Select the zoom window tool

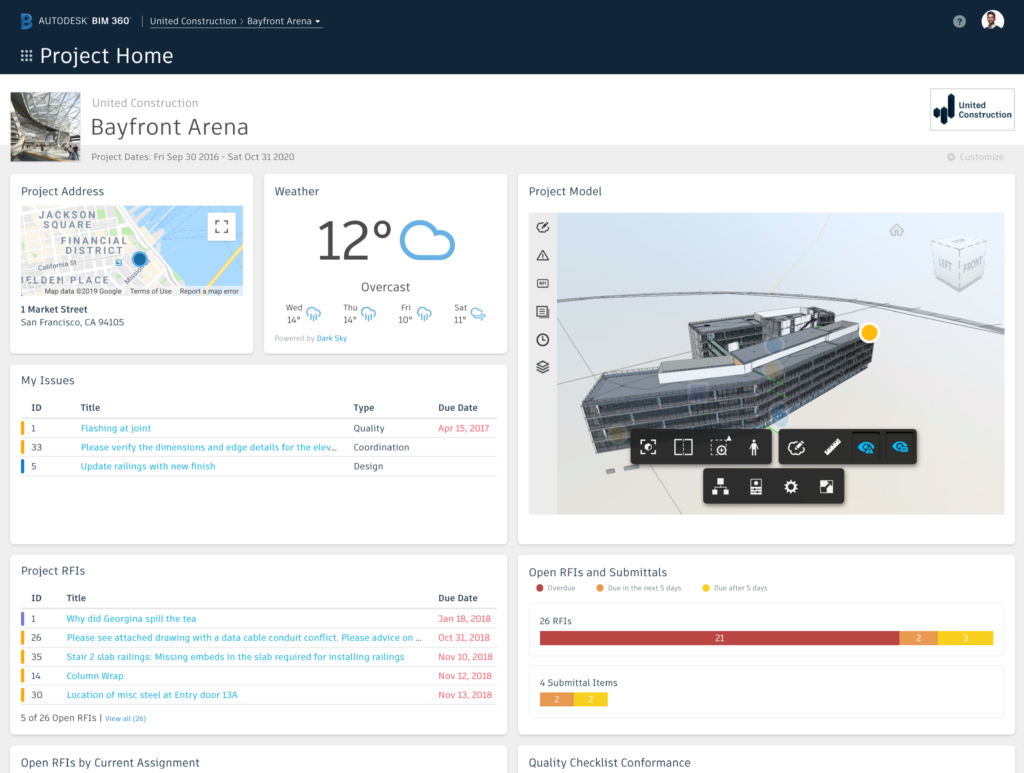[x=718, y=446]
